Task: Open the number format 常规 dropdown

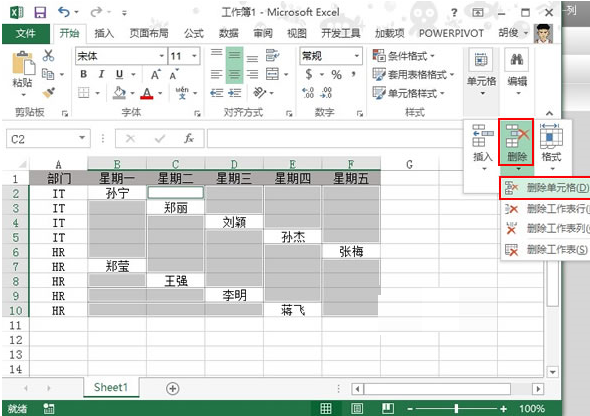Action: coord(357,56)
